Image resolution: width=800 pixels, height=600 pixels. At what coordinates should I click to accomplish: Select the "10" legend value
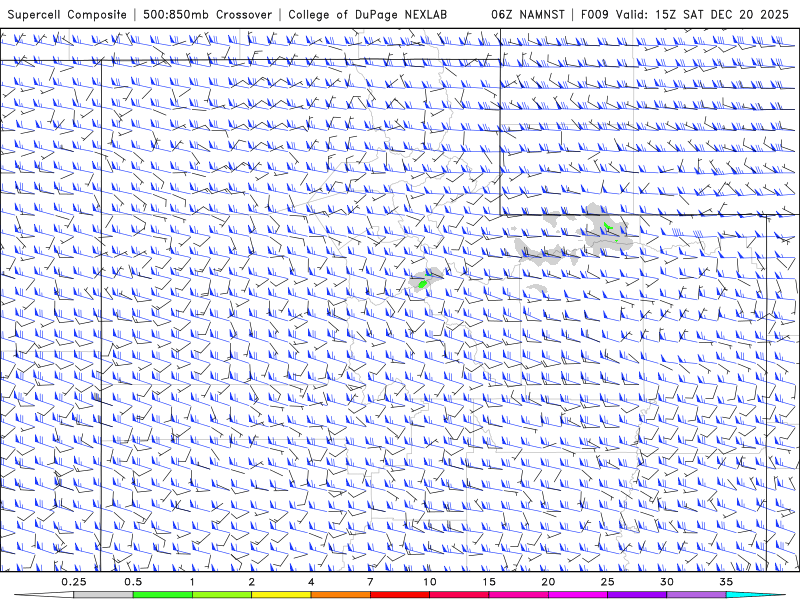coord(430,582)
